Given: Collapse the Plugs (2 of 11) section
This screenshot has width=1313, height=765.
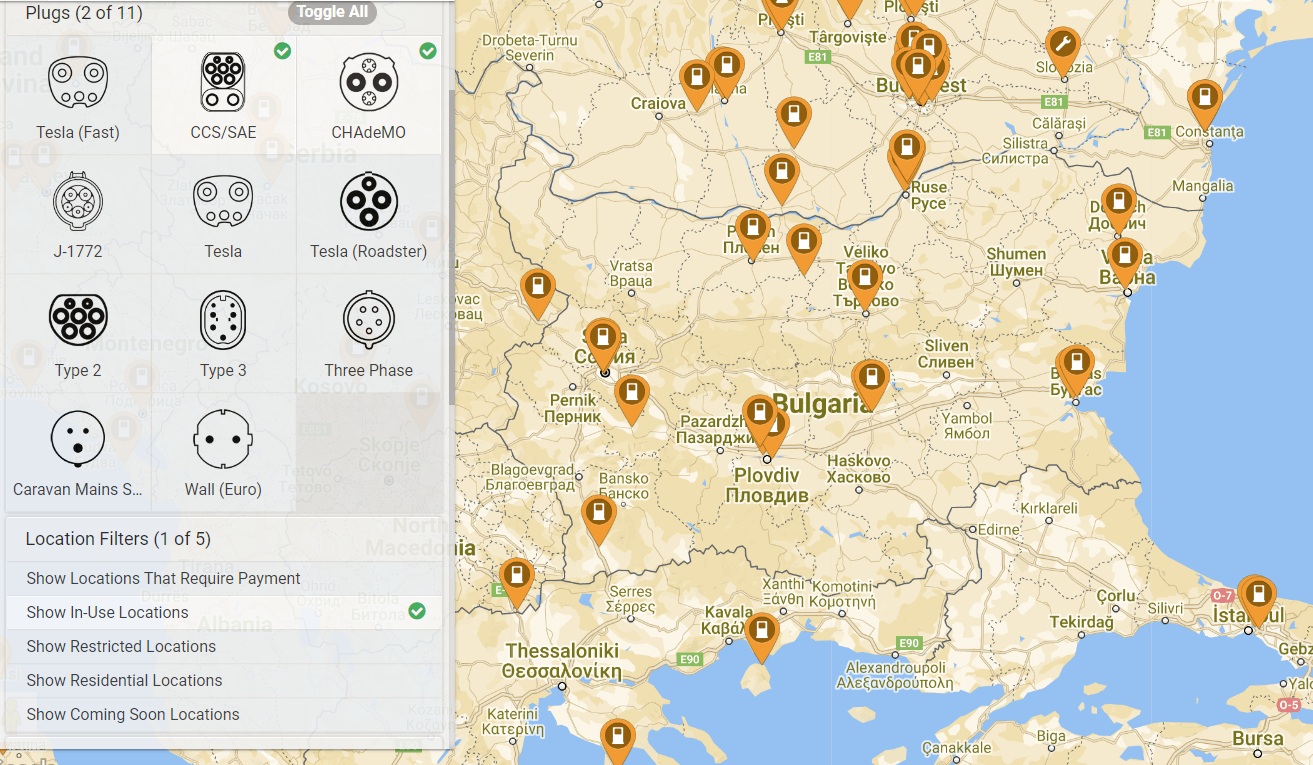Looking at the screenshot, I should (x=85, y=13).
